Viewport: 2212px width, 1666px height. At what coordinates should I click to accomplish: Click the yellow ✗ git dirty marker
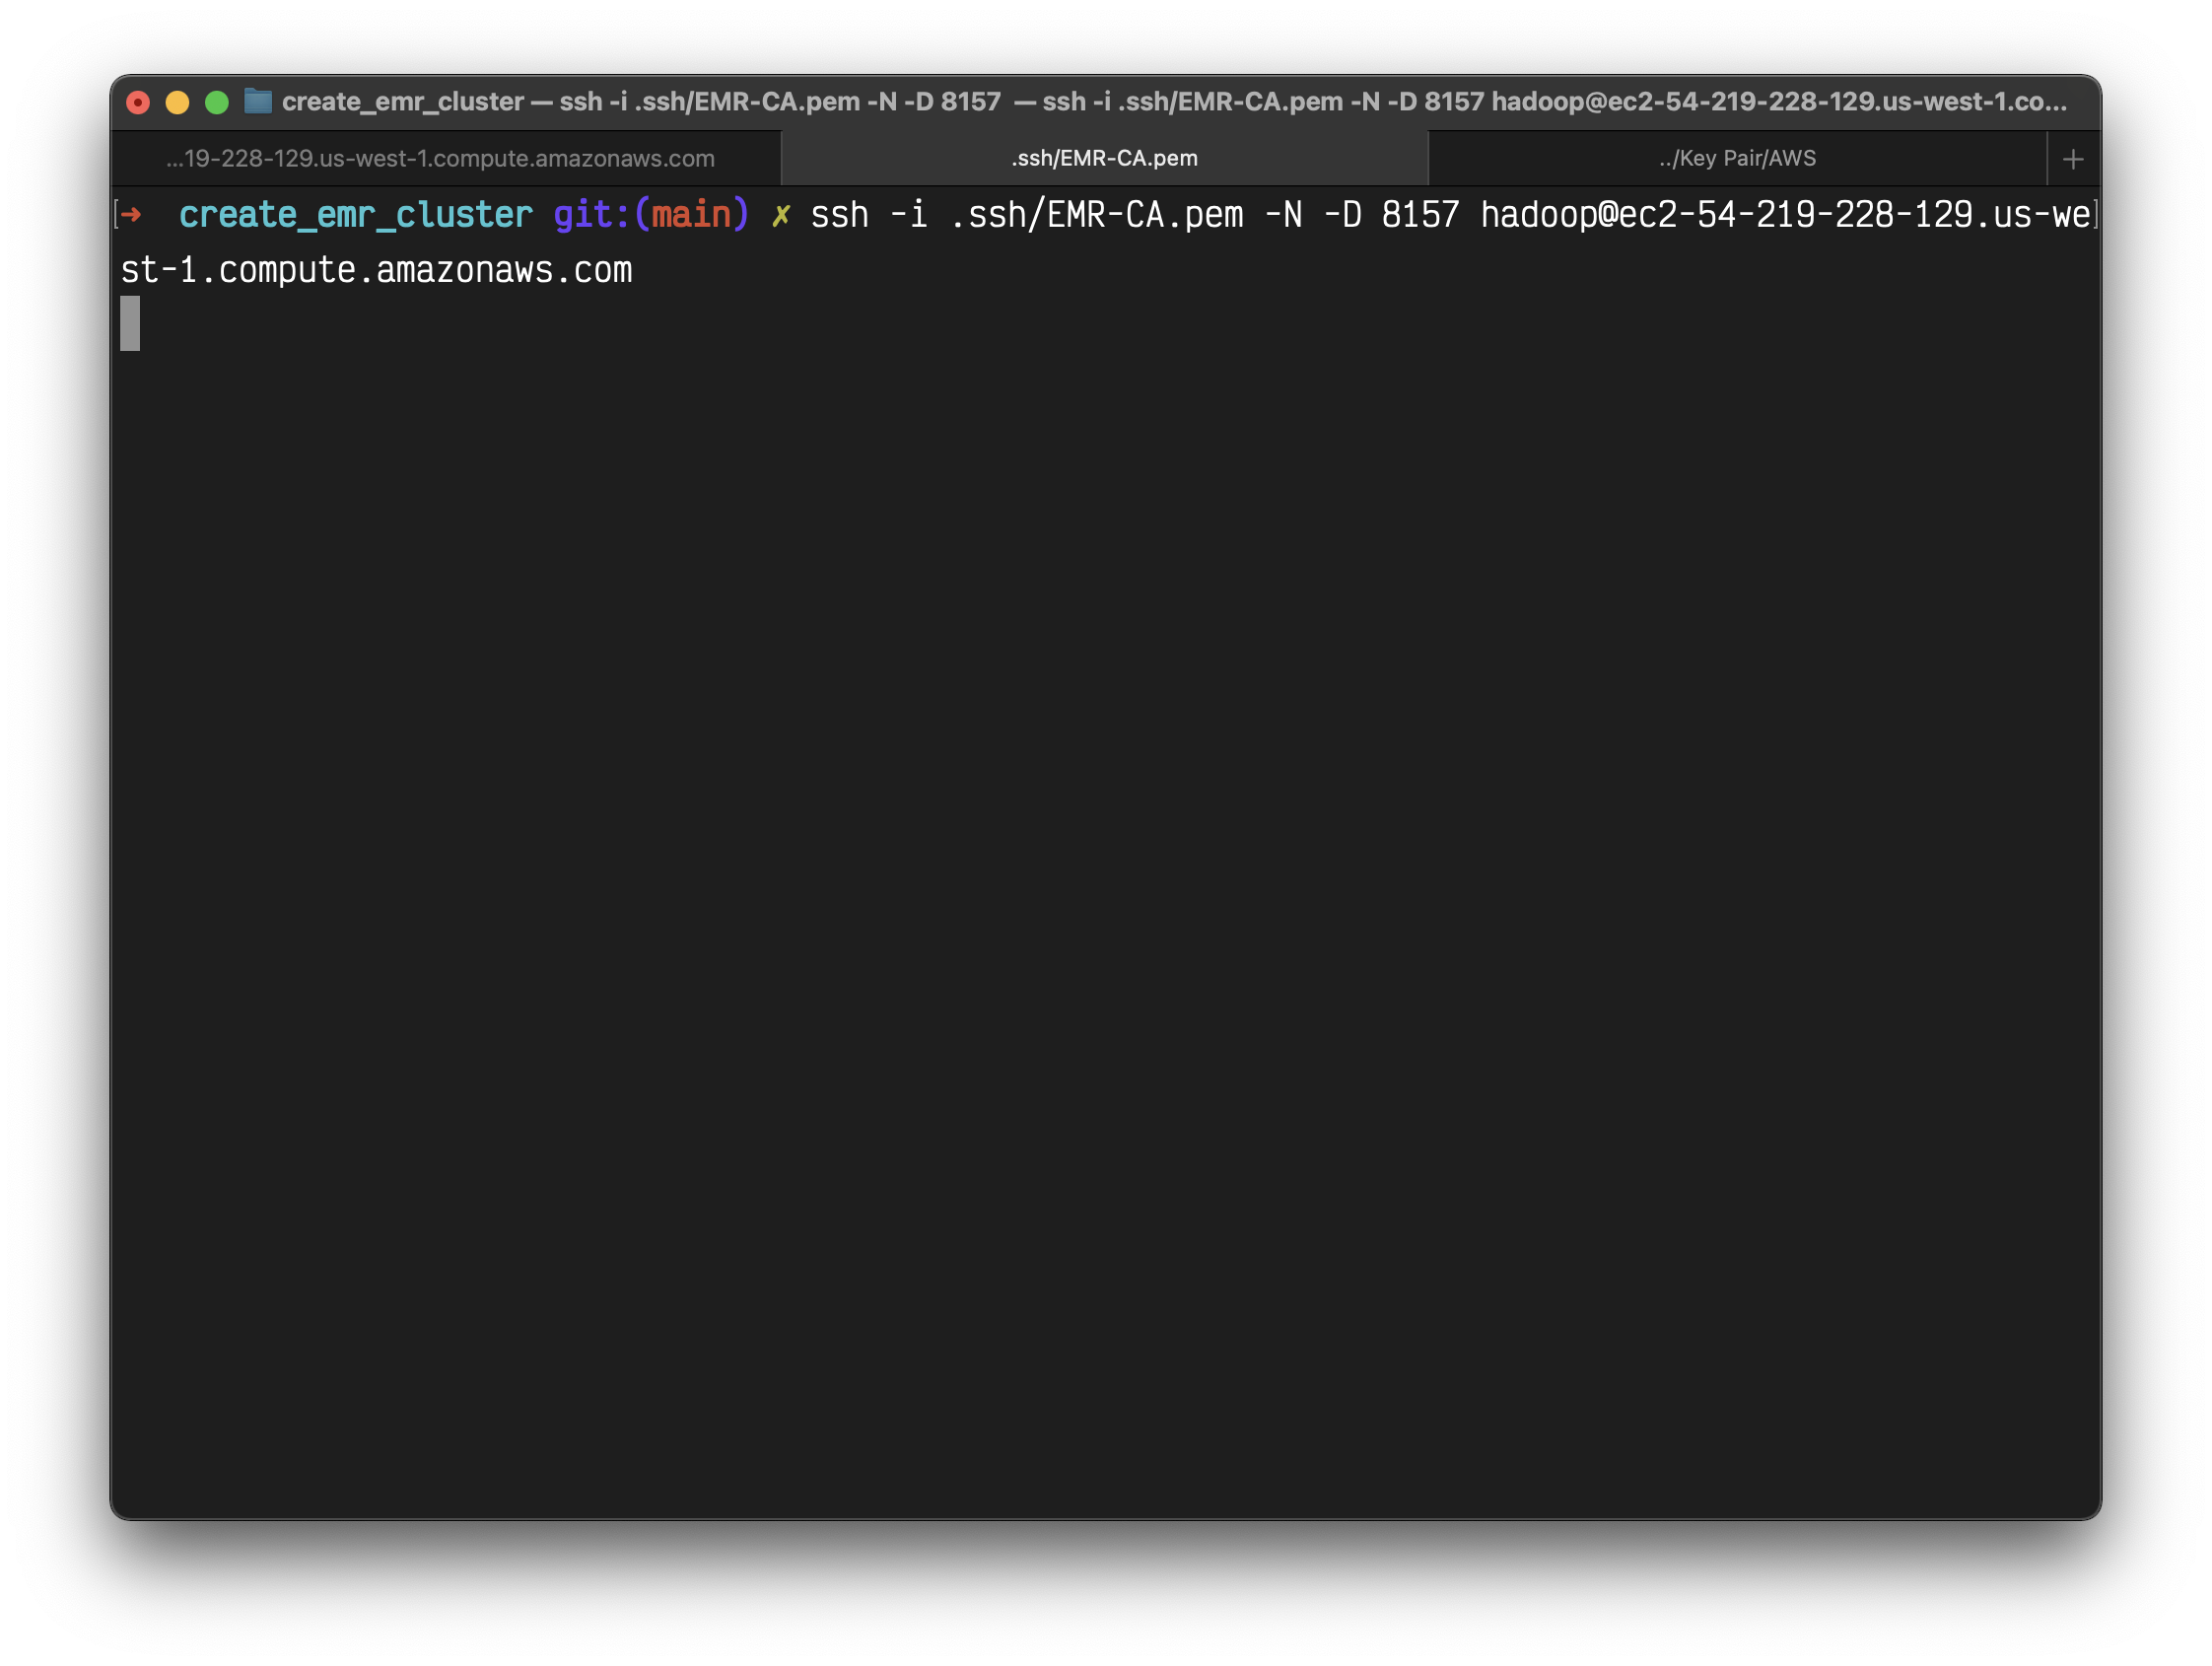pyautogui.click(x=781, y=215)
